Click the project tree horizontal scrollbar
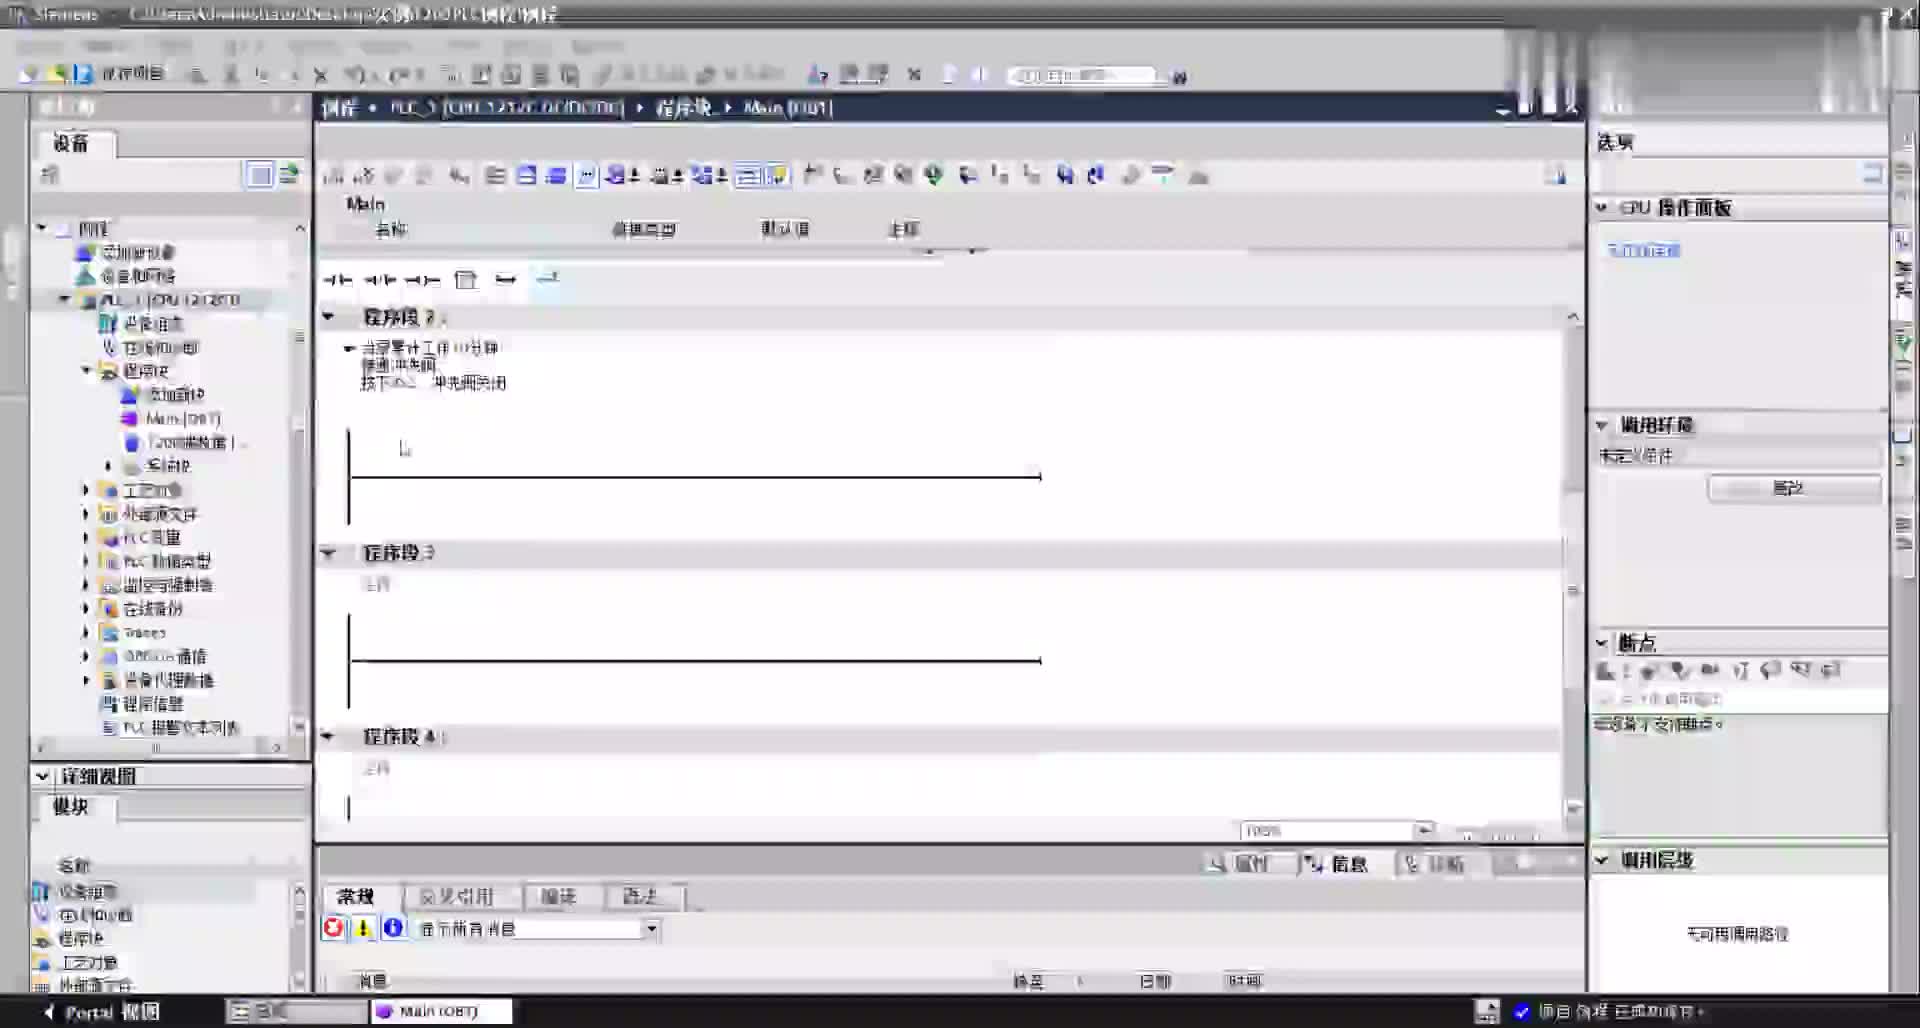Image resolution: width=1920 pixels, height=1028 pixels. click(x=160, y=747)
